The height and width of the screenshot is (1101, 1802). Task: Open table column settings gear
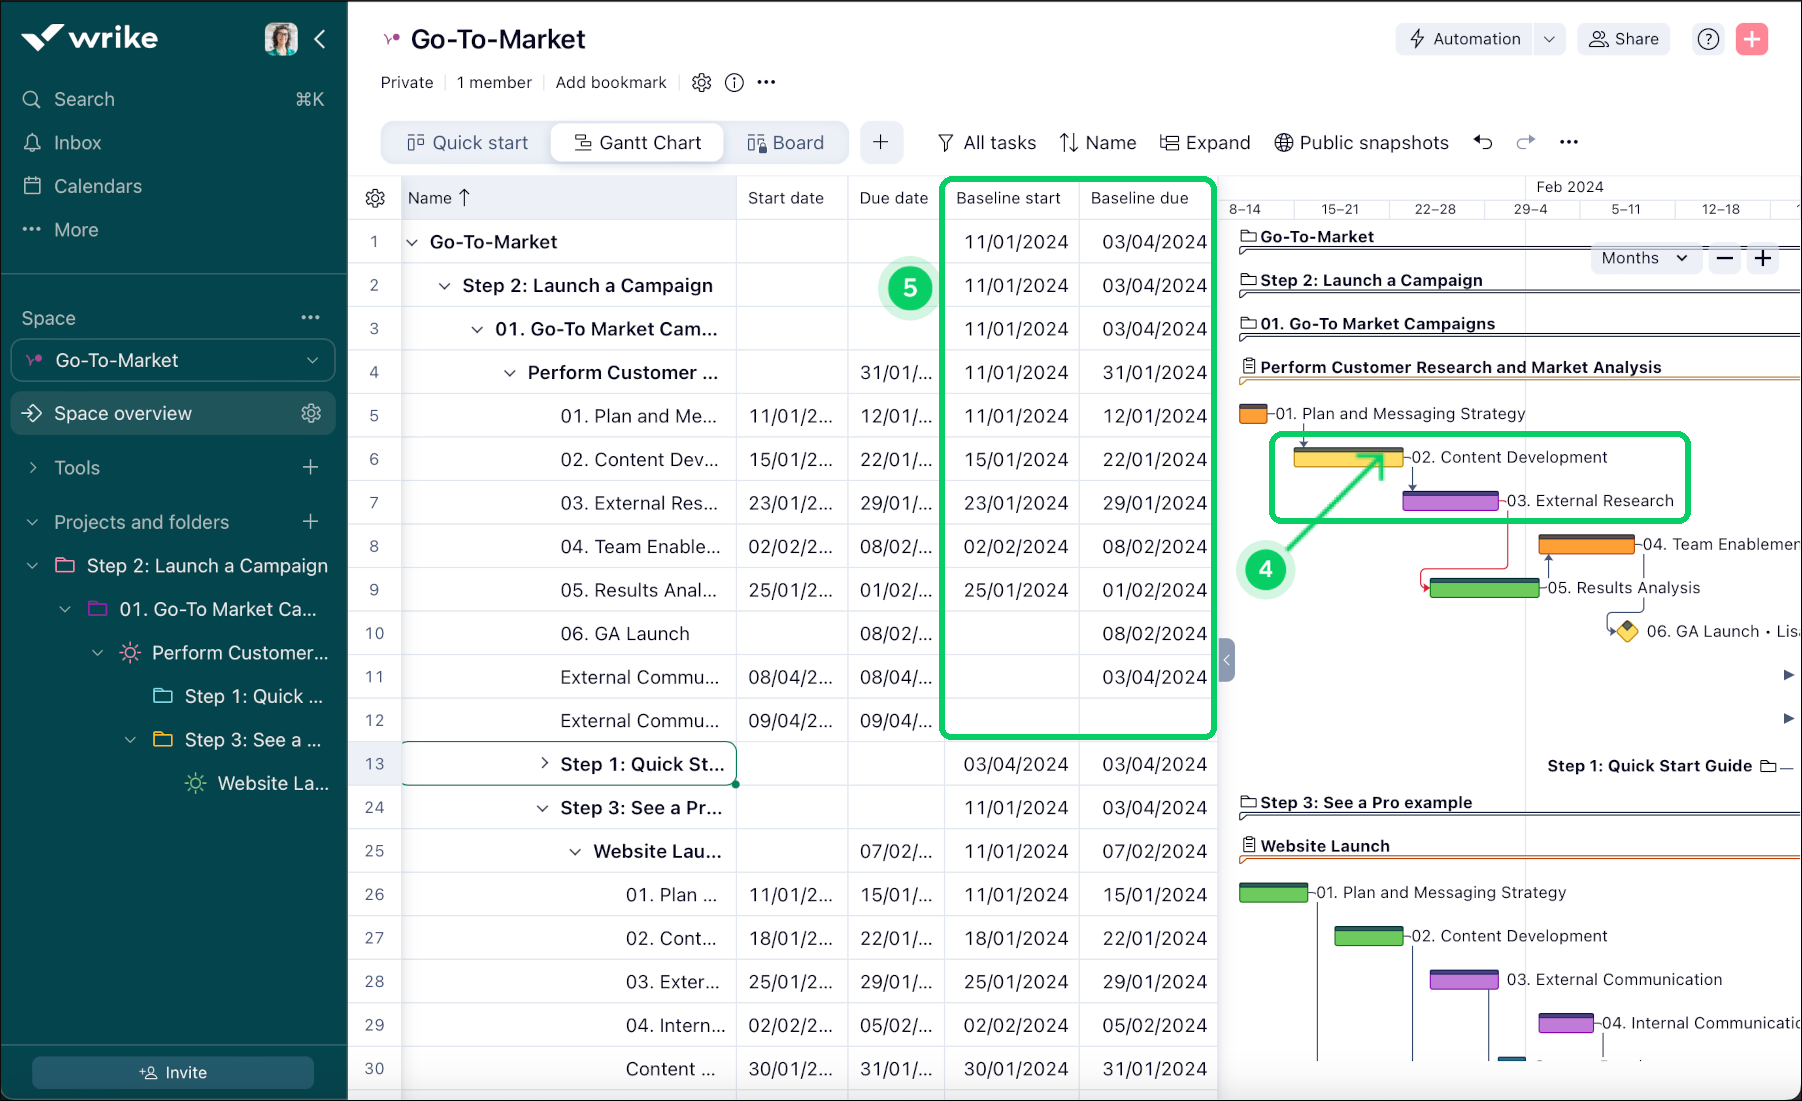tap(375, 198)
